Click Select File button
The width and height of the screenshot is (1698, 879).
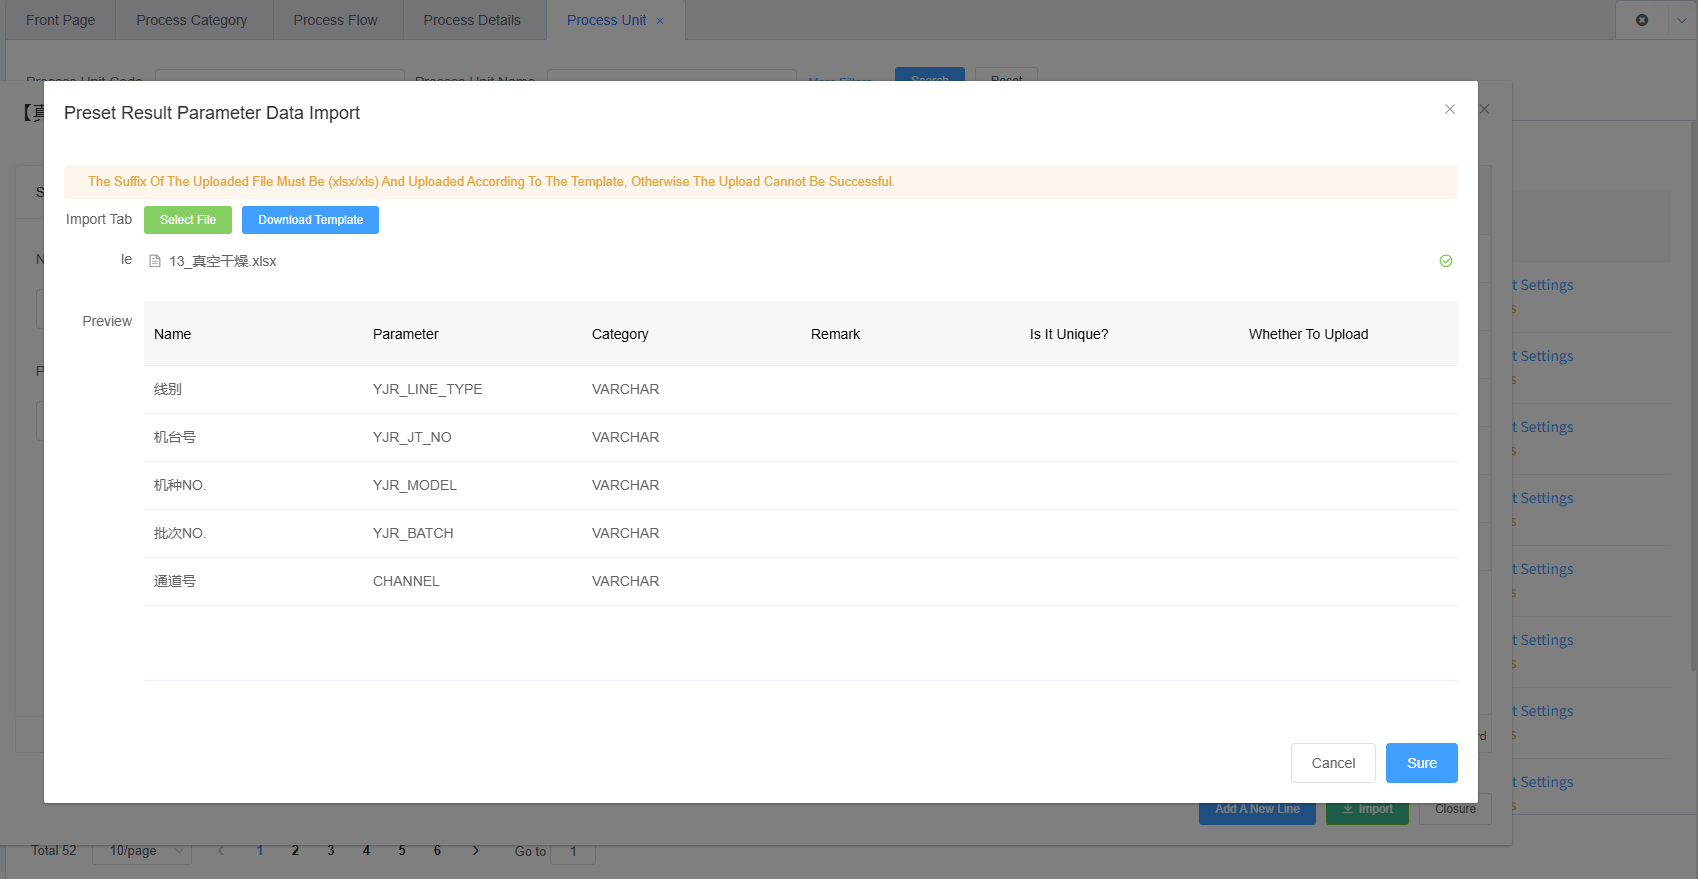188,220
